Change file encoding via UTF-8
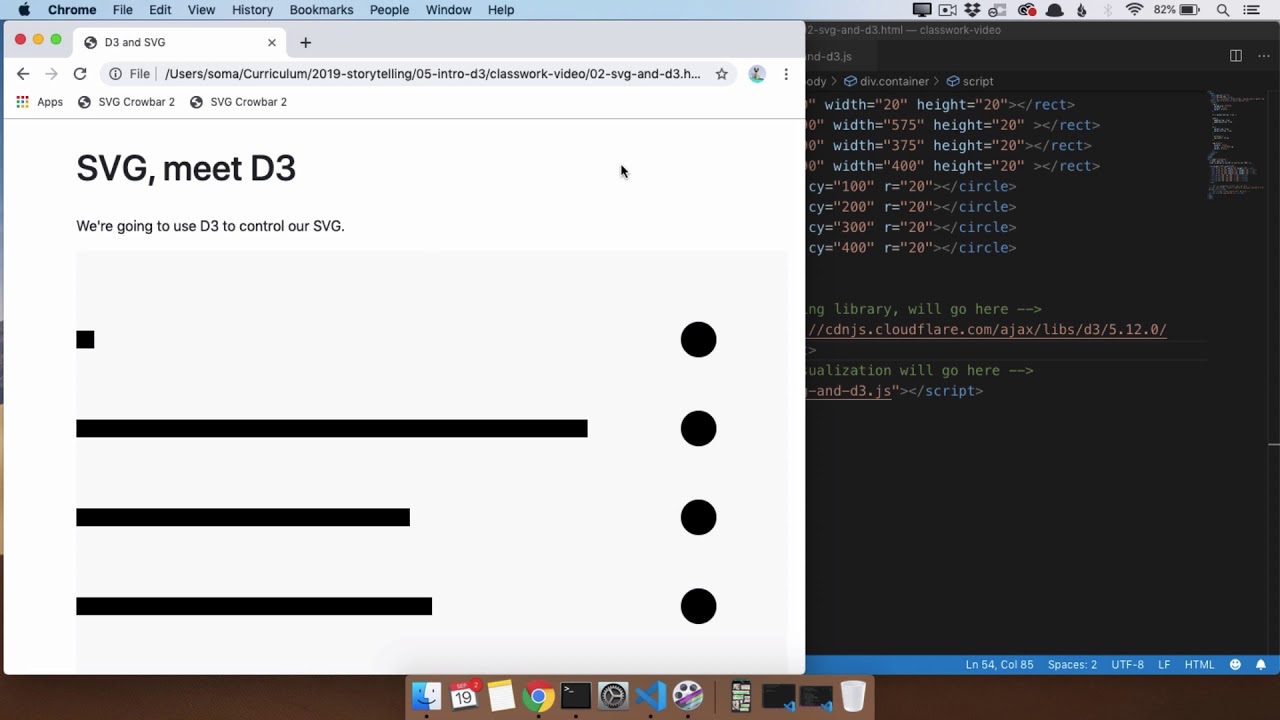This screenshot has height=720, width=1280. 1127,665
